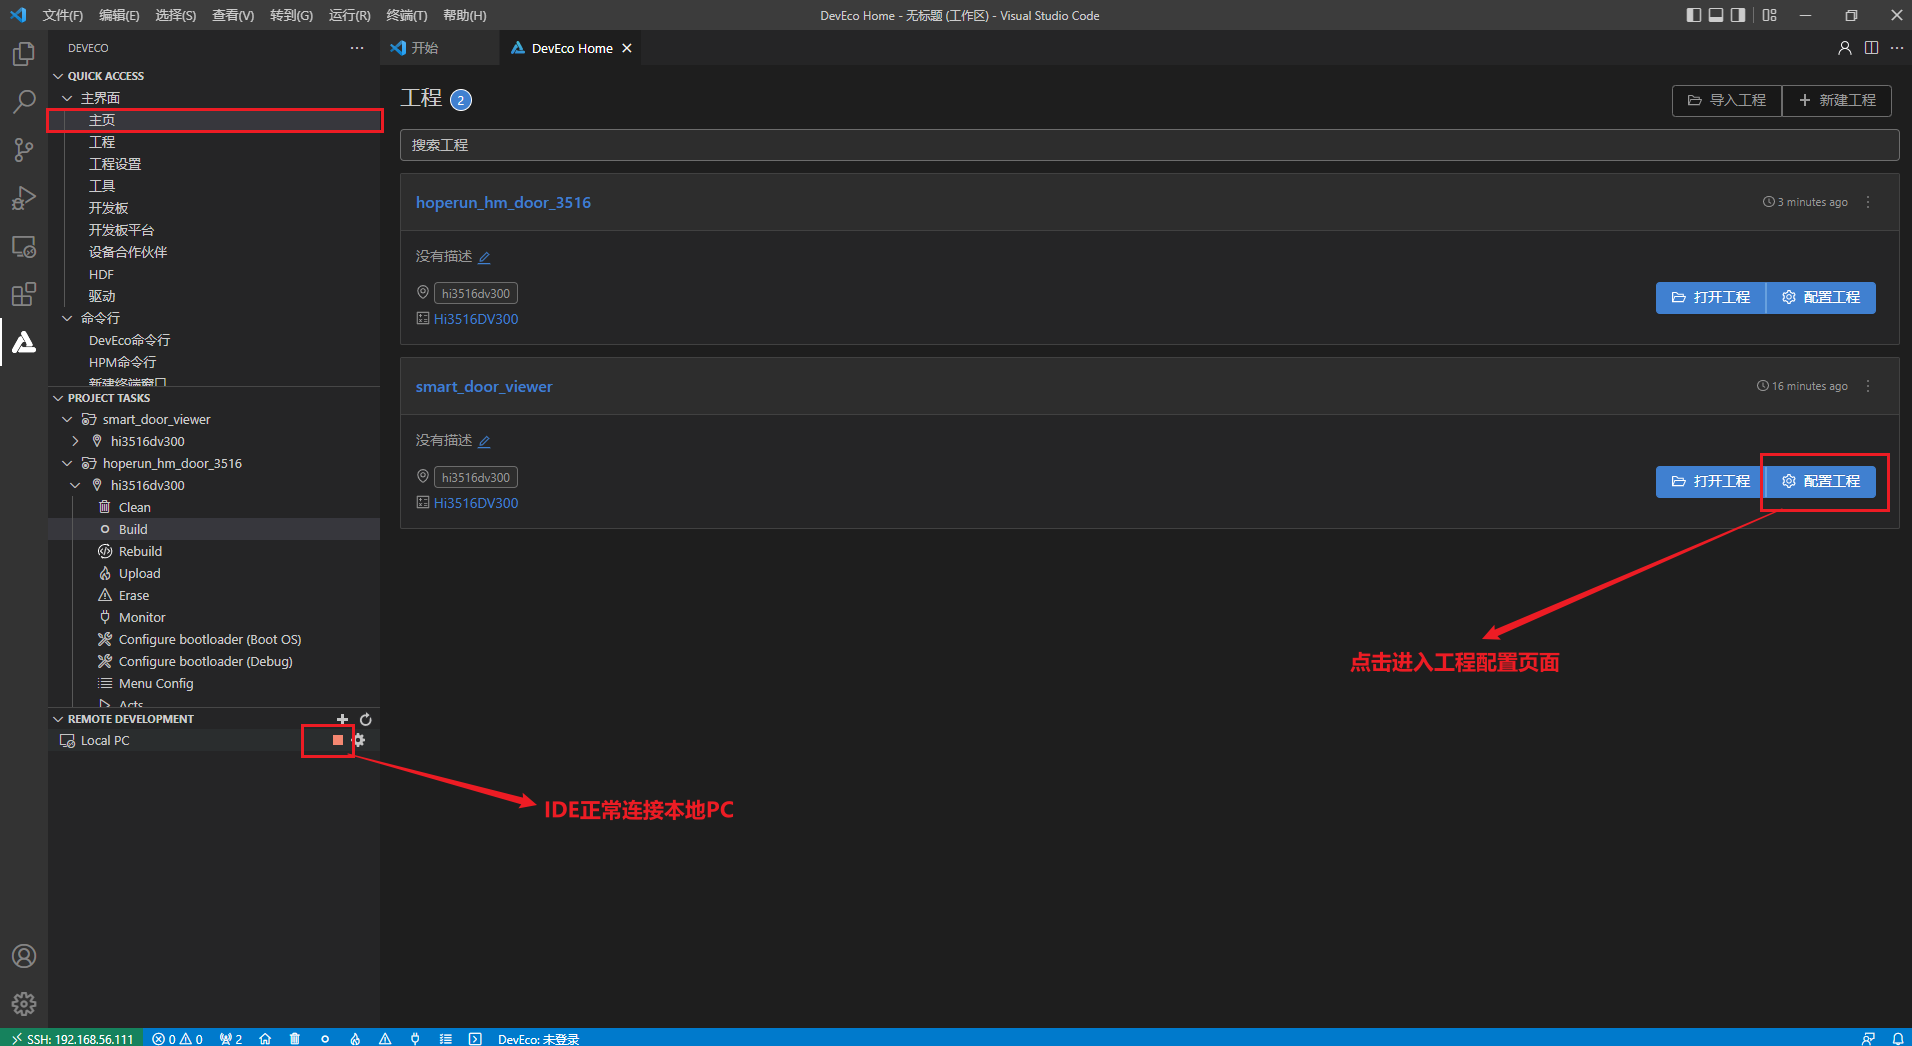Select the Rebuild task

click(214, 551)
